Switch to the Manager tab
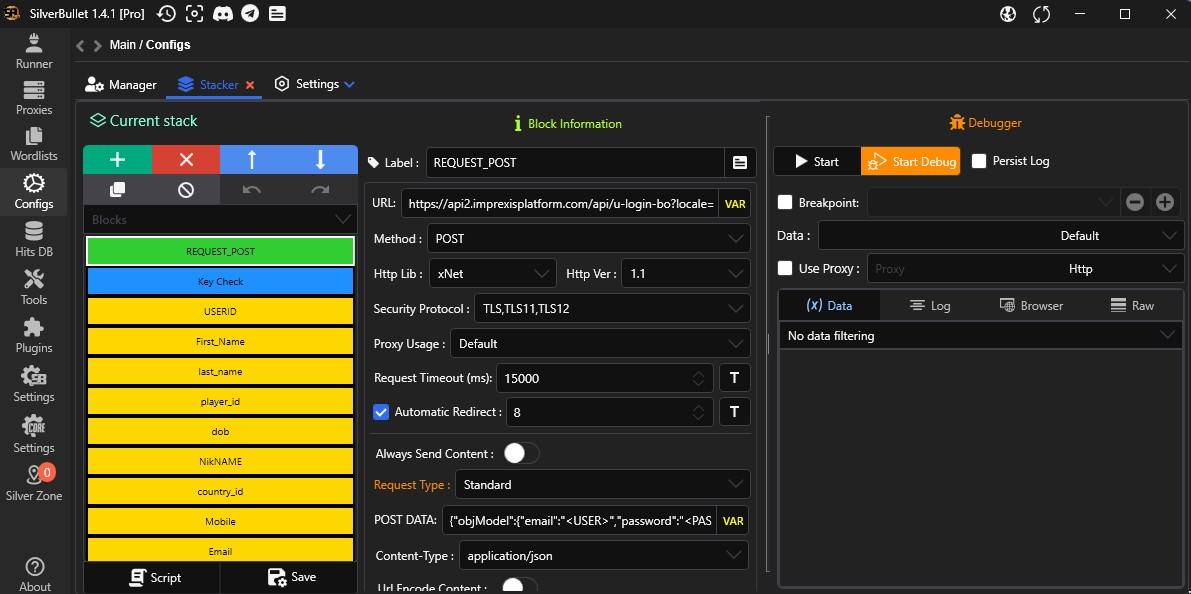The width and height of the screenshot is (1191, 594). pyautogui.click(x=121, y=85)
